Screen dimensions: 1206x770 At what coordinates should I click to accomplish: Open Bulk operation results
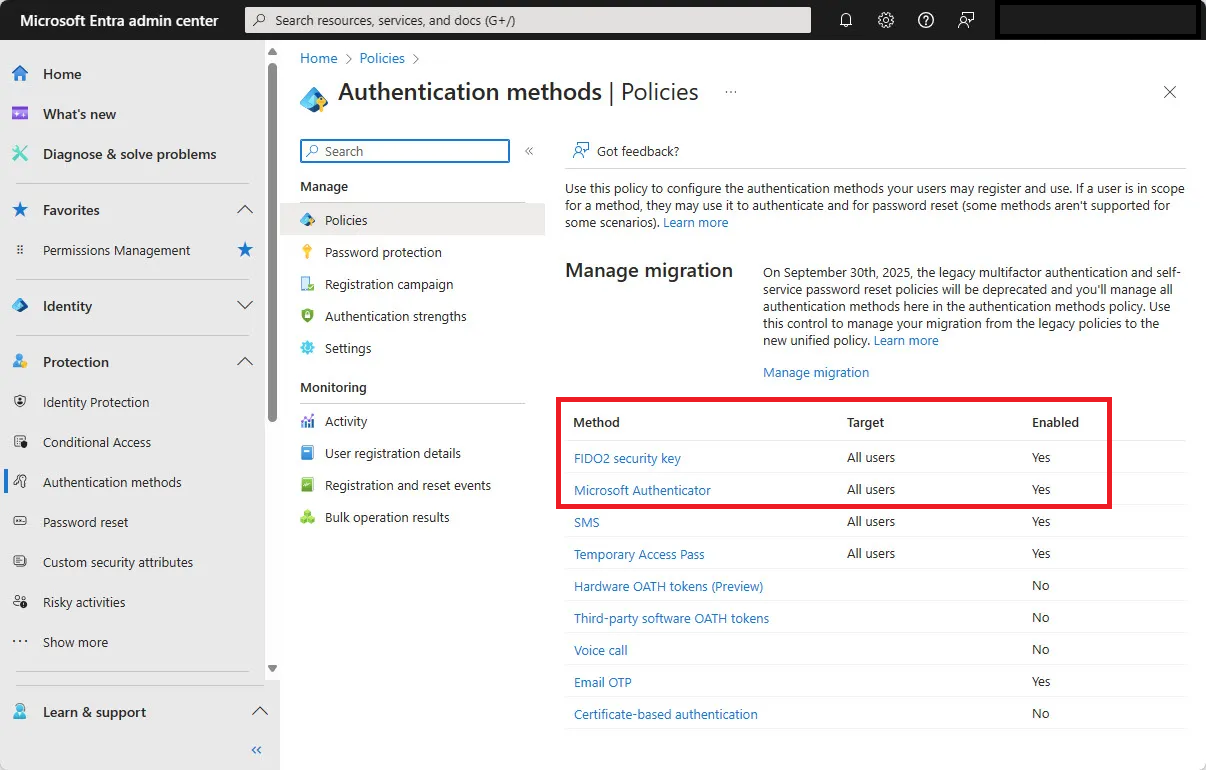pos(384,517)
